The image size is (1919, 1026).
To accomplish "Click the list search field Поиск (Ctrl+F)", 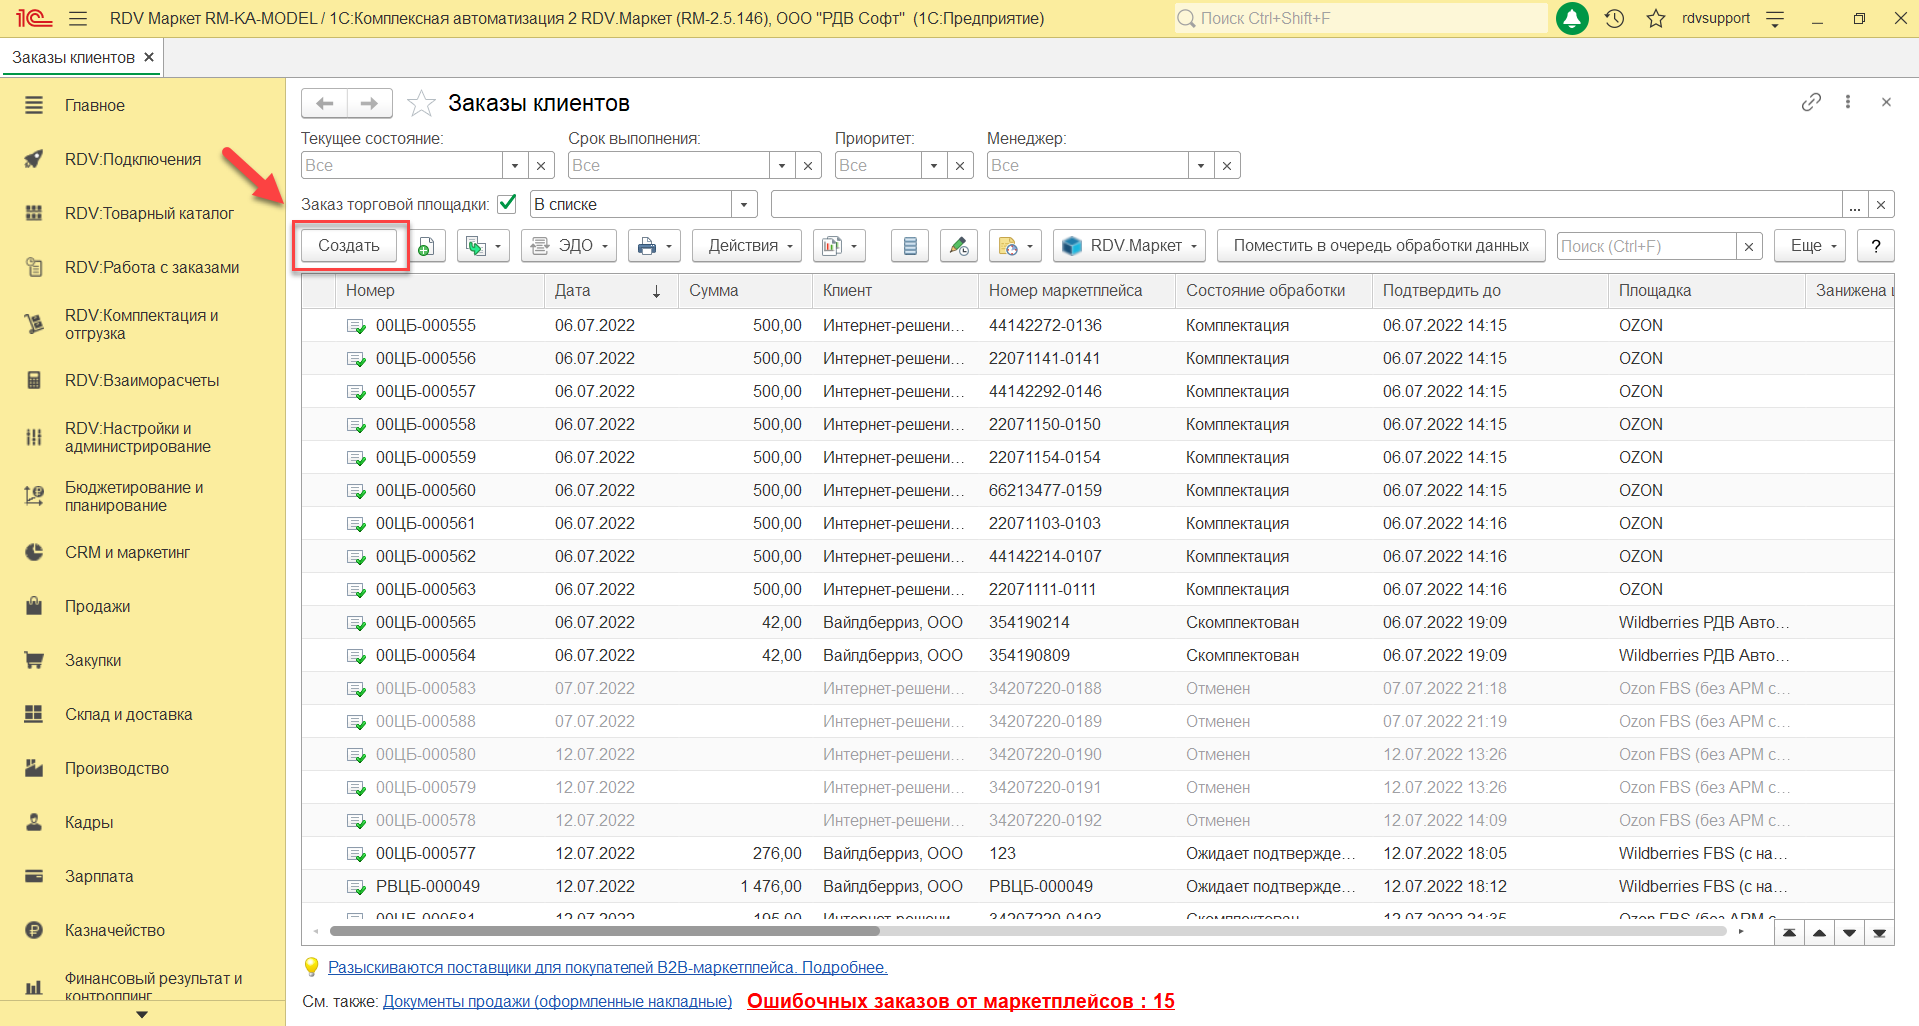I will [1645, 246].
